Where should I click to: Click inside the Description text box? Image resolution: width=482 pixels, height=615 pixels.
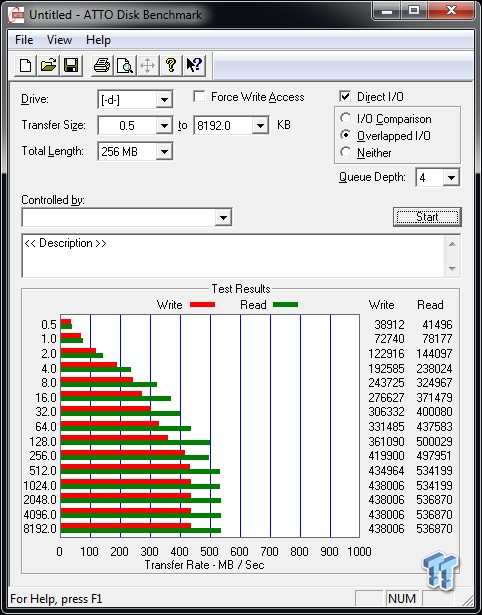234,256
